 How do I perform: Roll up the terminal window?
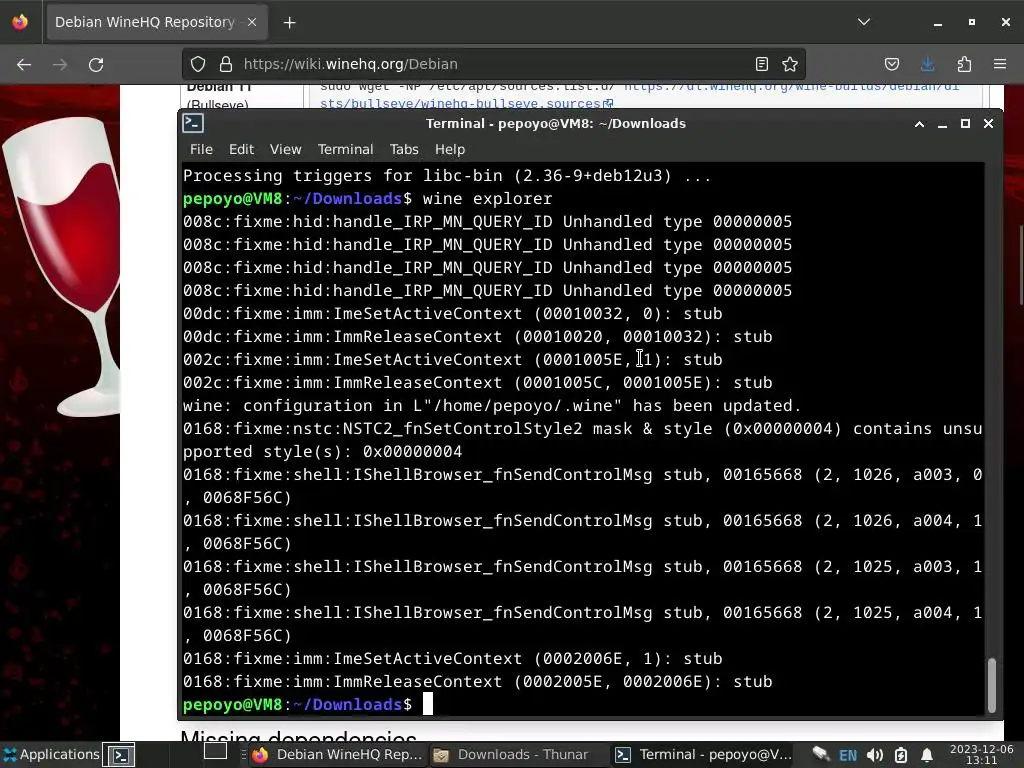coord(919,124)
